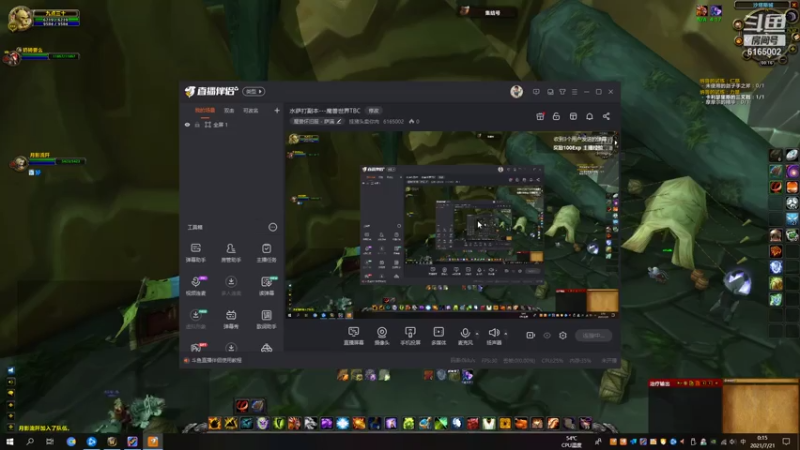Click the edit-title button beside the stream title
Viewport: 800px width, 450px height.
[x=374, y=111]
